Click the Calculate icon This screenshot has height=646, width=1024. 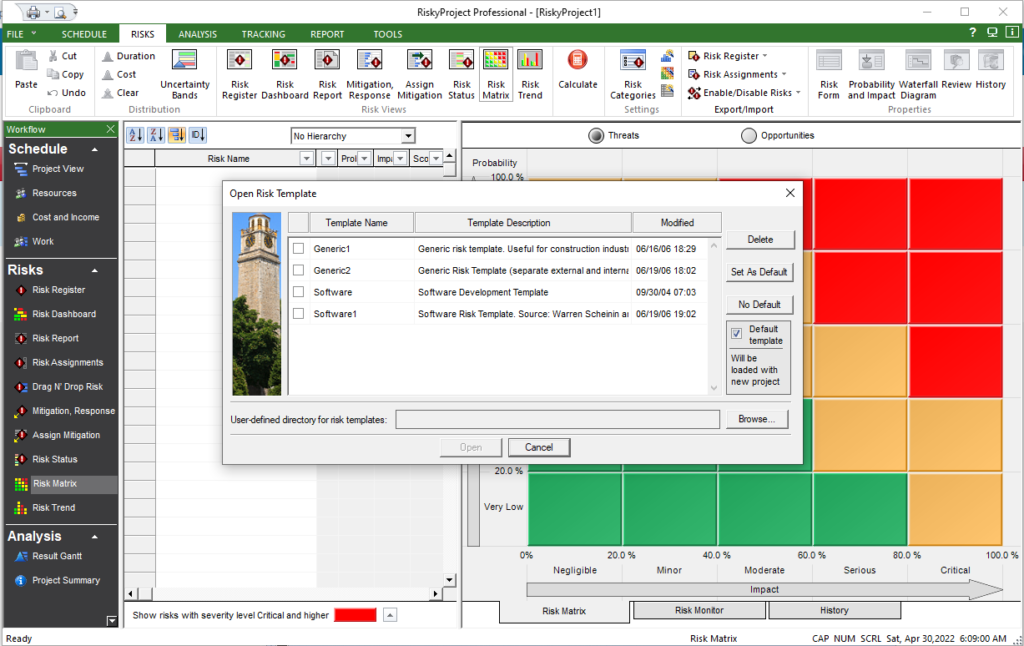pyautogui.click(x=578, y=72)
